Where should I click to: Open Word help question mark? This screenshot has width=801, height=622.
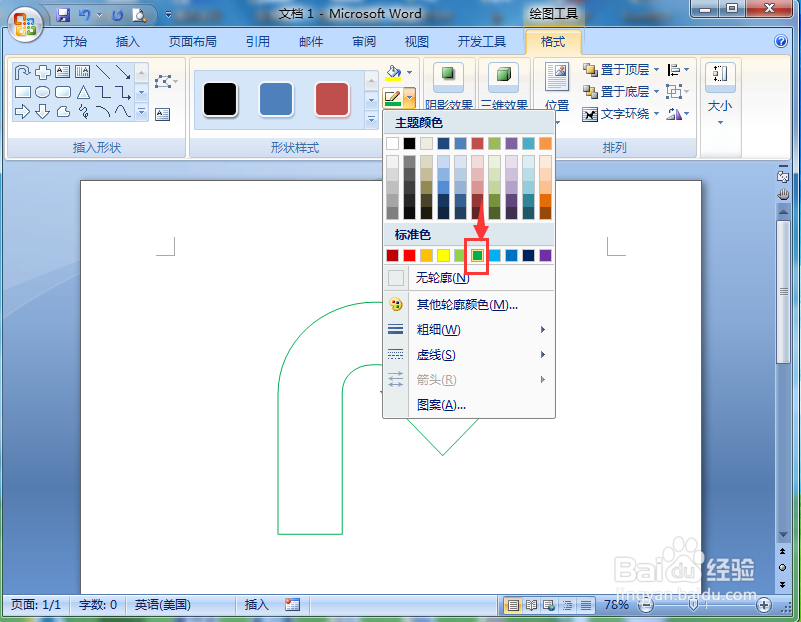pyautogui.click(x=781, y=41)
